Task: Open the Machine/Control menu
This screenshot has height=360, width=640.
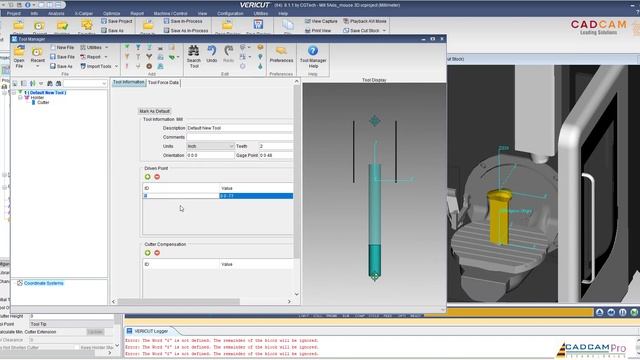Action: coord(171,13)
